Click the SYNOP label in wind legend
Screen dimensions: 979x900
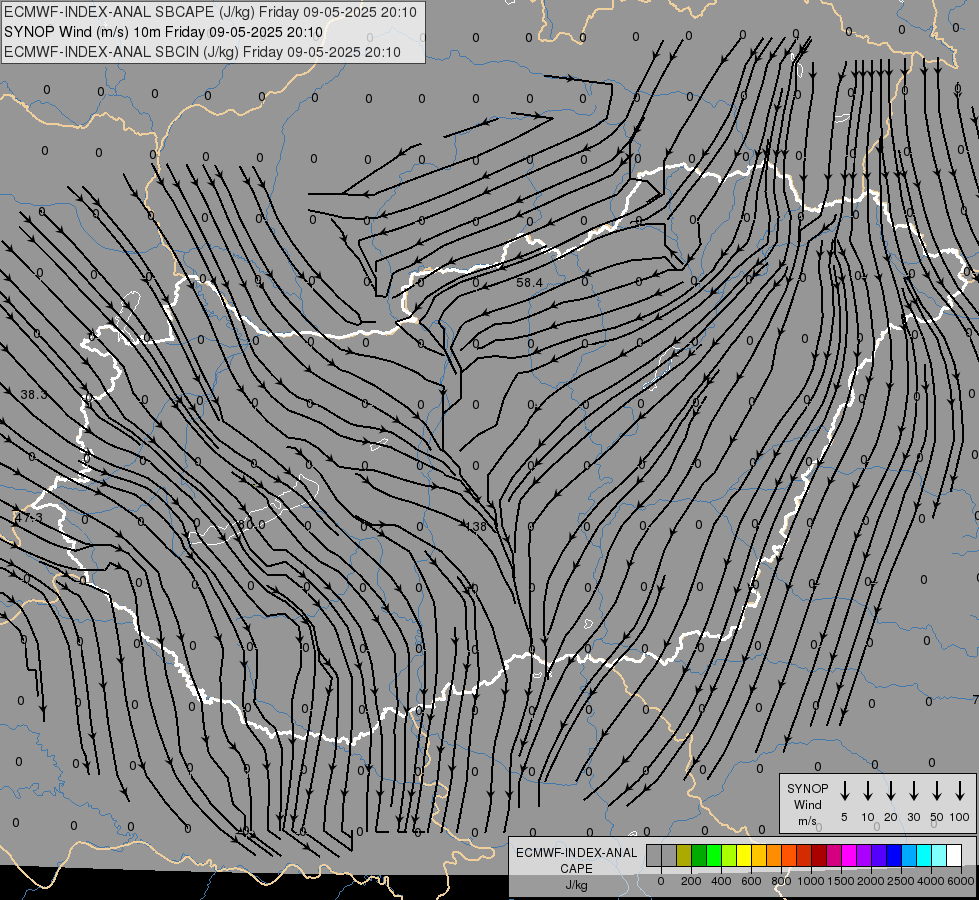(807, 789)
